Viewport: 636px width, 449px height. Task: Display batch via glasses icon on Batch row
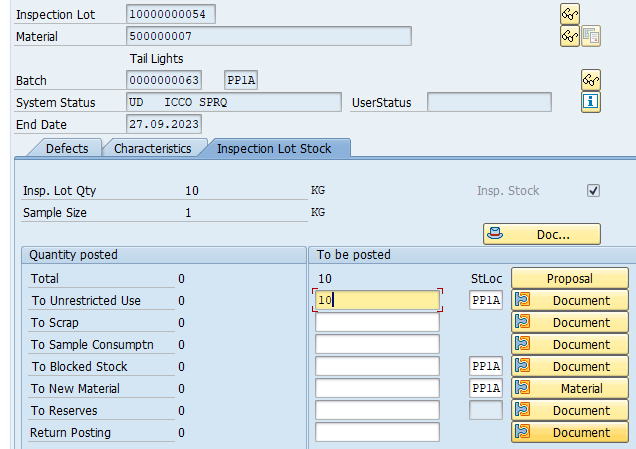point(591,79)
